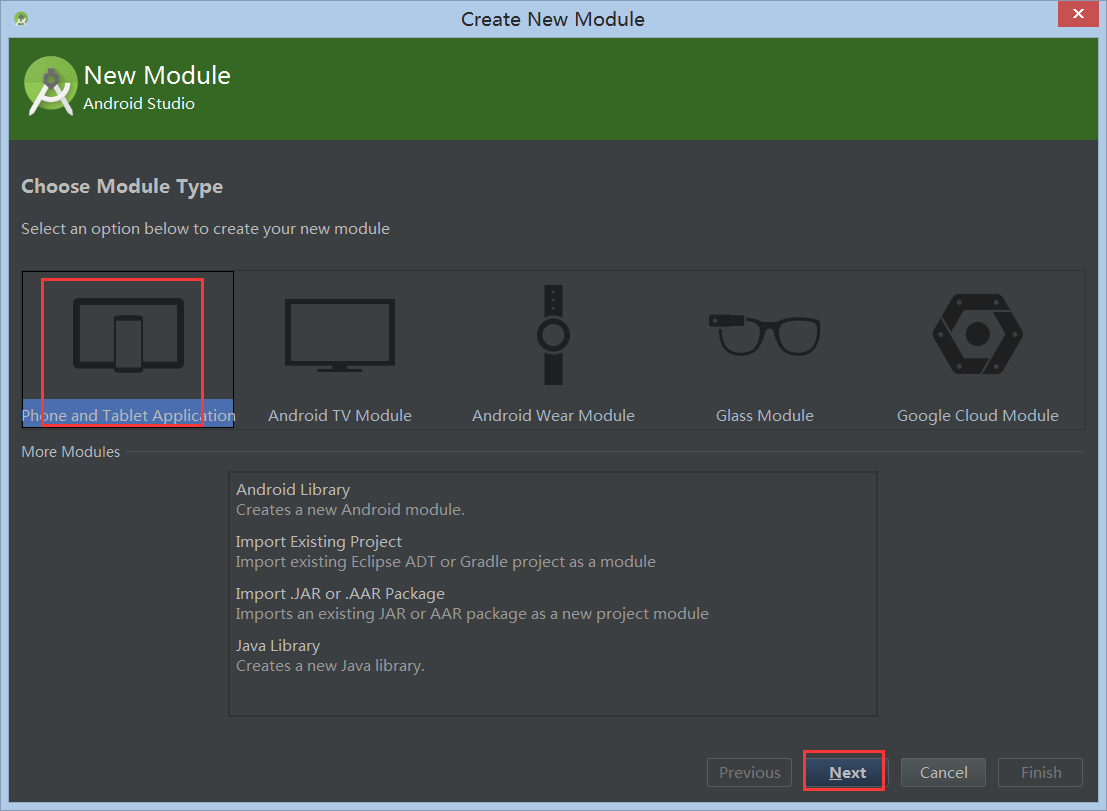Click the Finish button
This screenshot has height=811, width=1107.
[1041, 772]
